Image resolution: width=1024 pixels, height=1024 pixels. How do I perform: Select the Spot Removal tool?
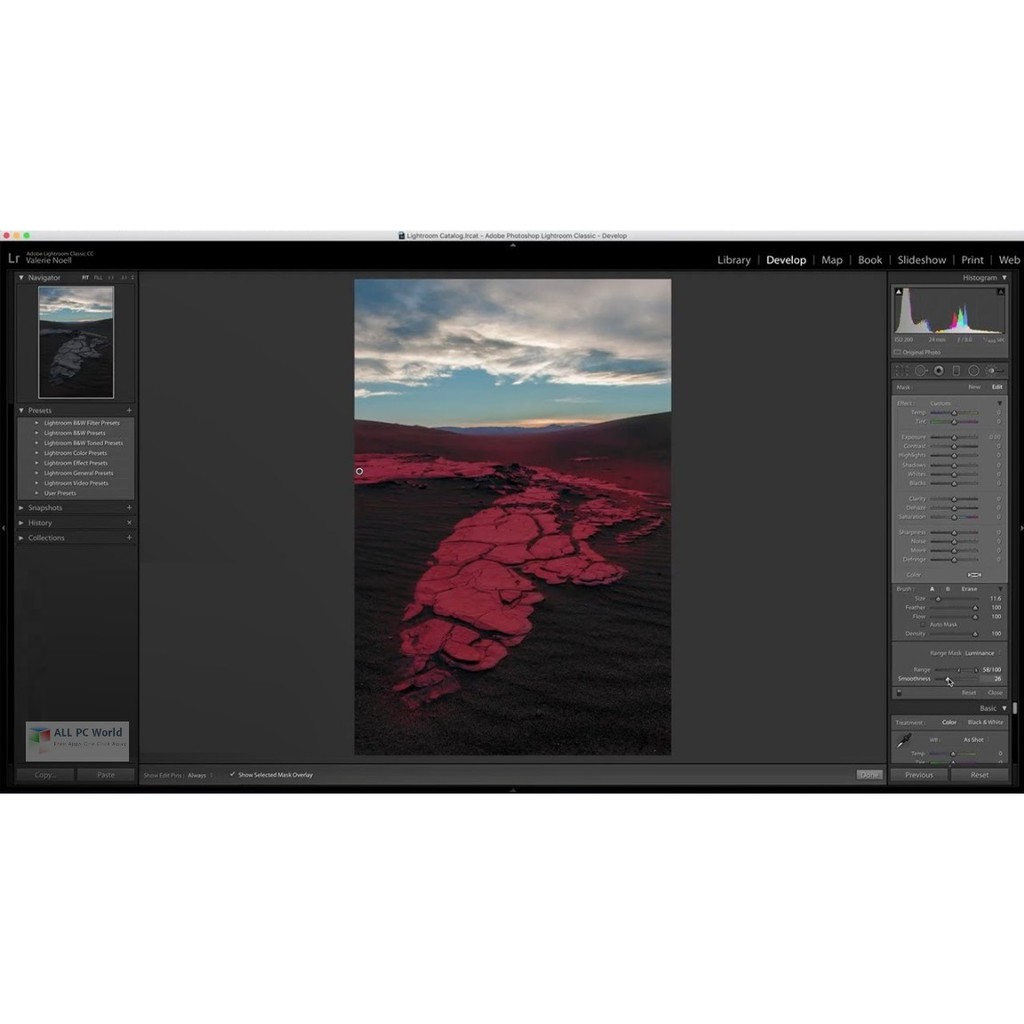pyautogui.click(x=921, y=370)
